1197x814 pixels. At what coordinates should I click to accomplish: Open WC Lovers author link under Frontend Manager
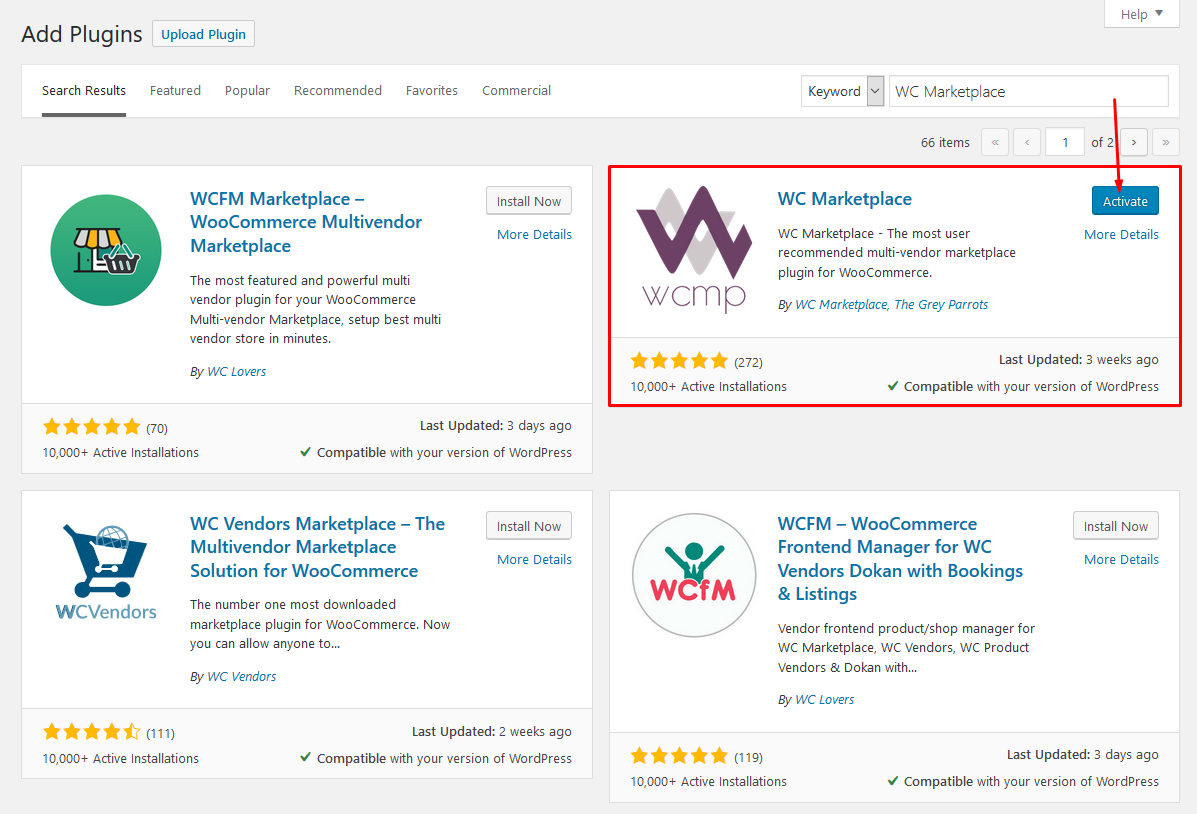point(824,699)
